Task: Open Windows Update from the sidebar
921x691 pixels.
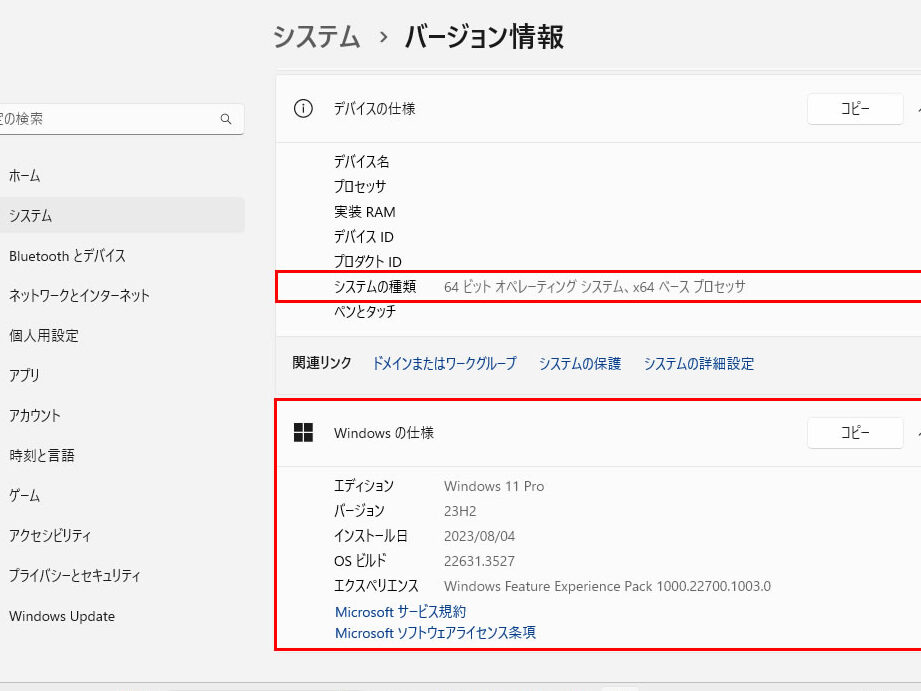Action: [62, 616]
